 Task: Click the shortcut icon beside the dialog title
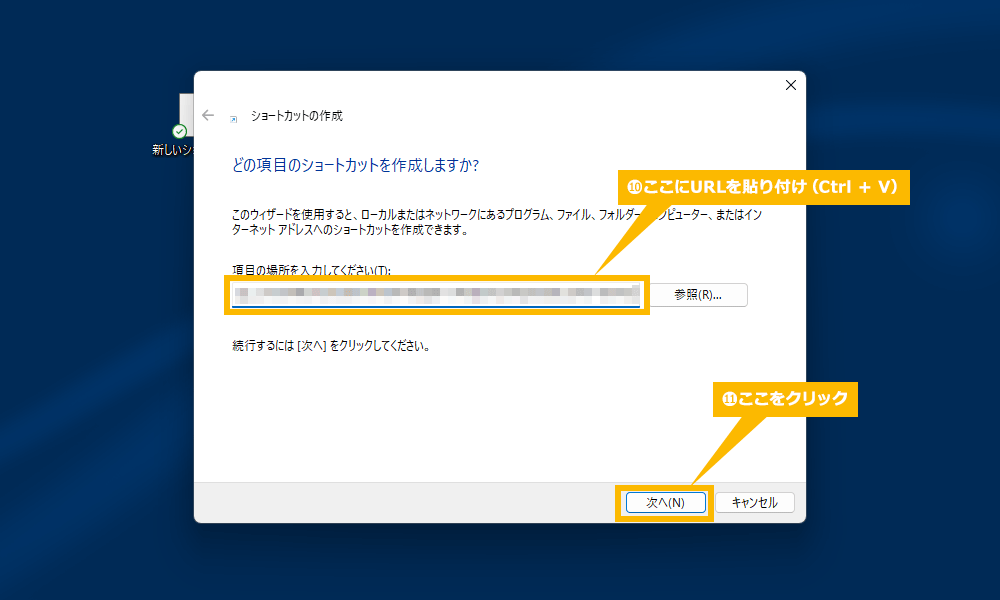coord(233,119)
